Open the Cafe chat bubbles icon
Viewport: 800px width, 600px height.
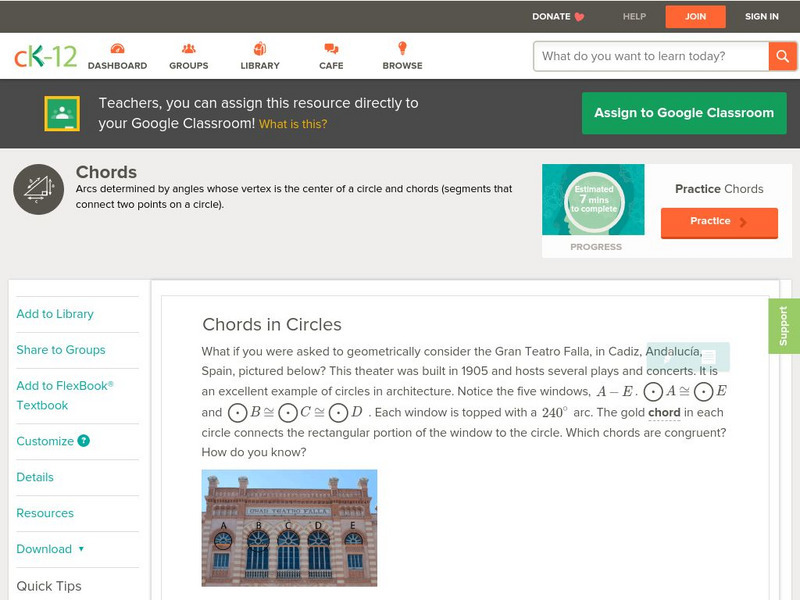331,48
